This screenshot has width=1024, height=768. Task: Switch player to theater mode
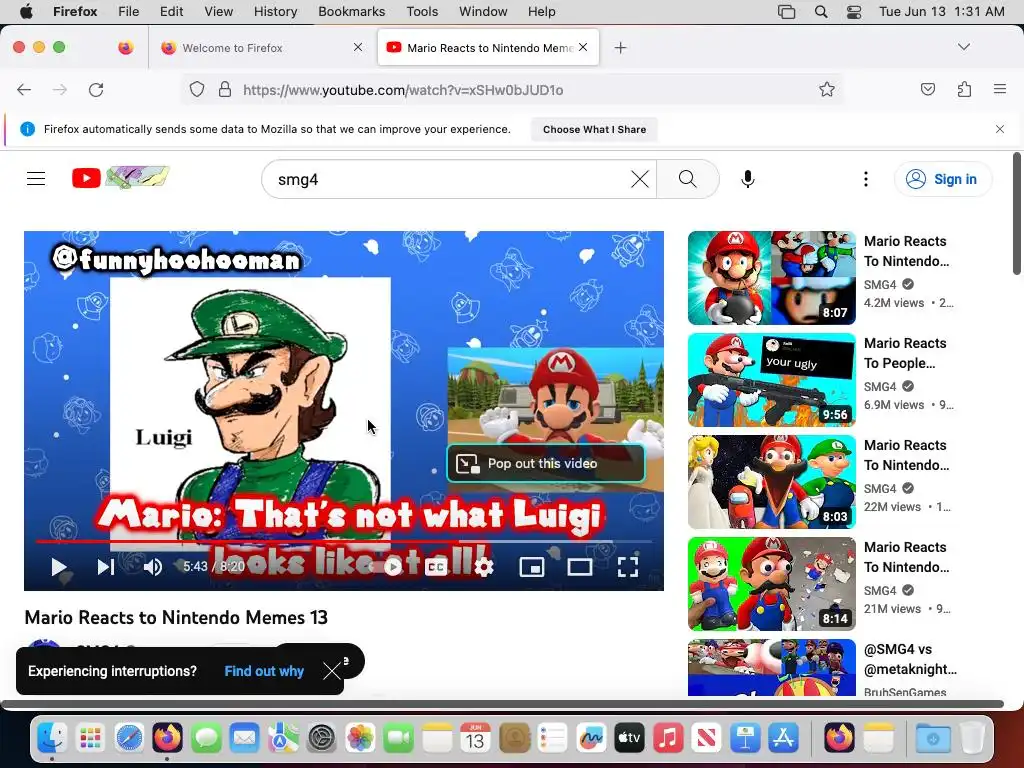pyautogui.click(x=580, y=567)
